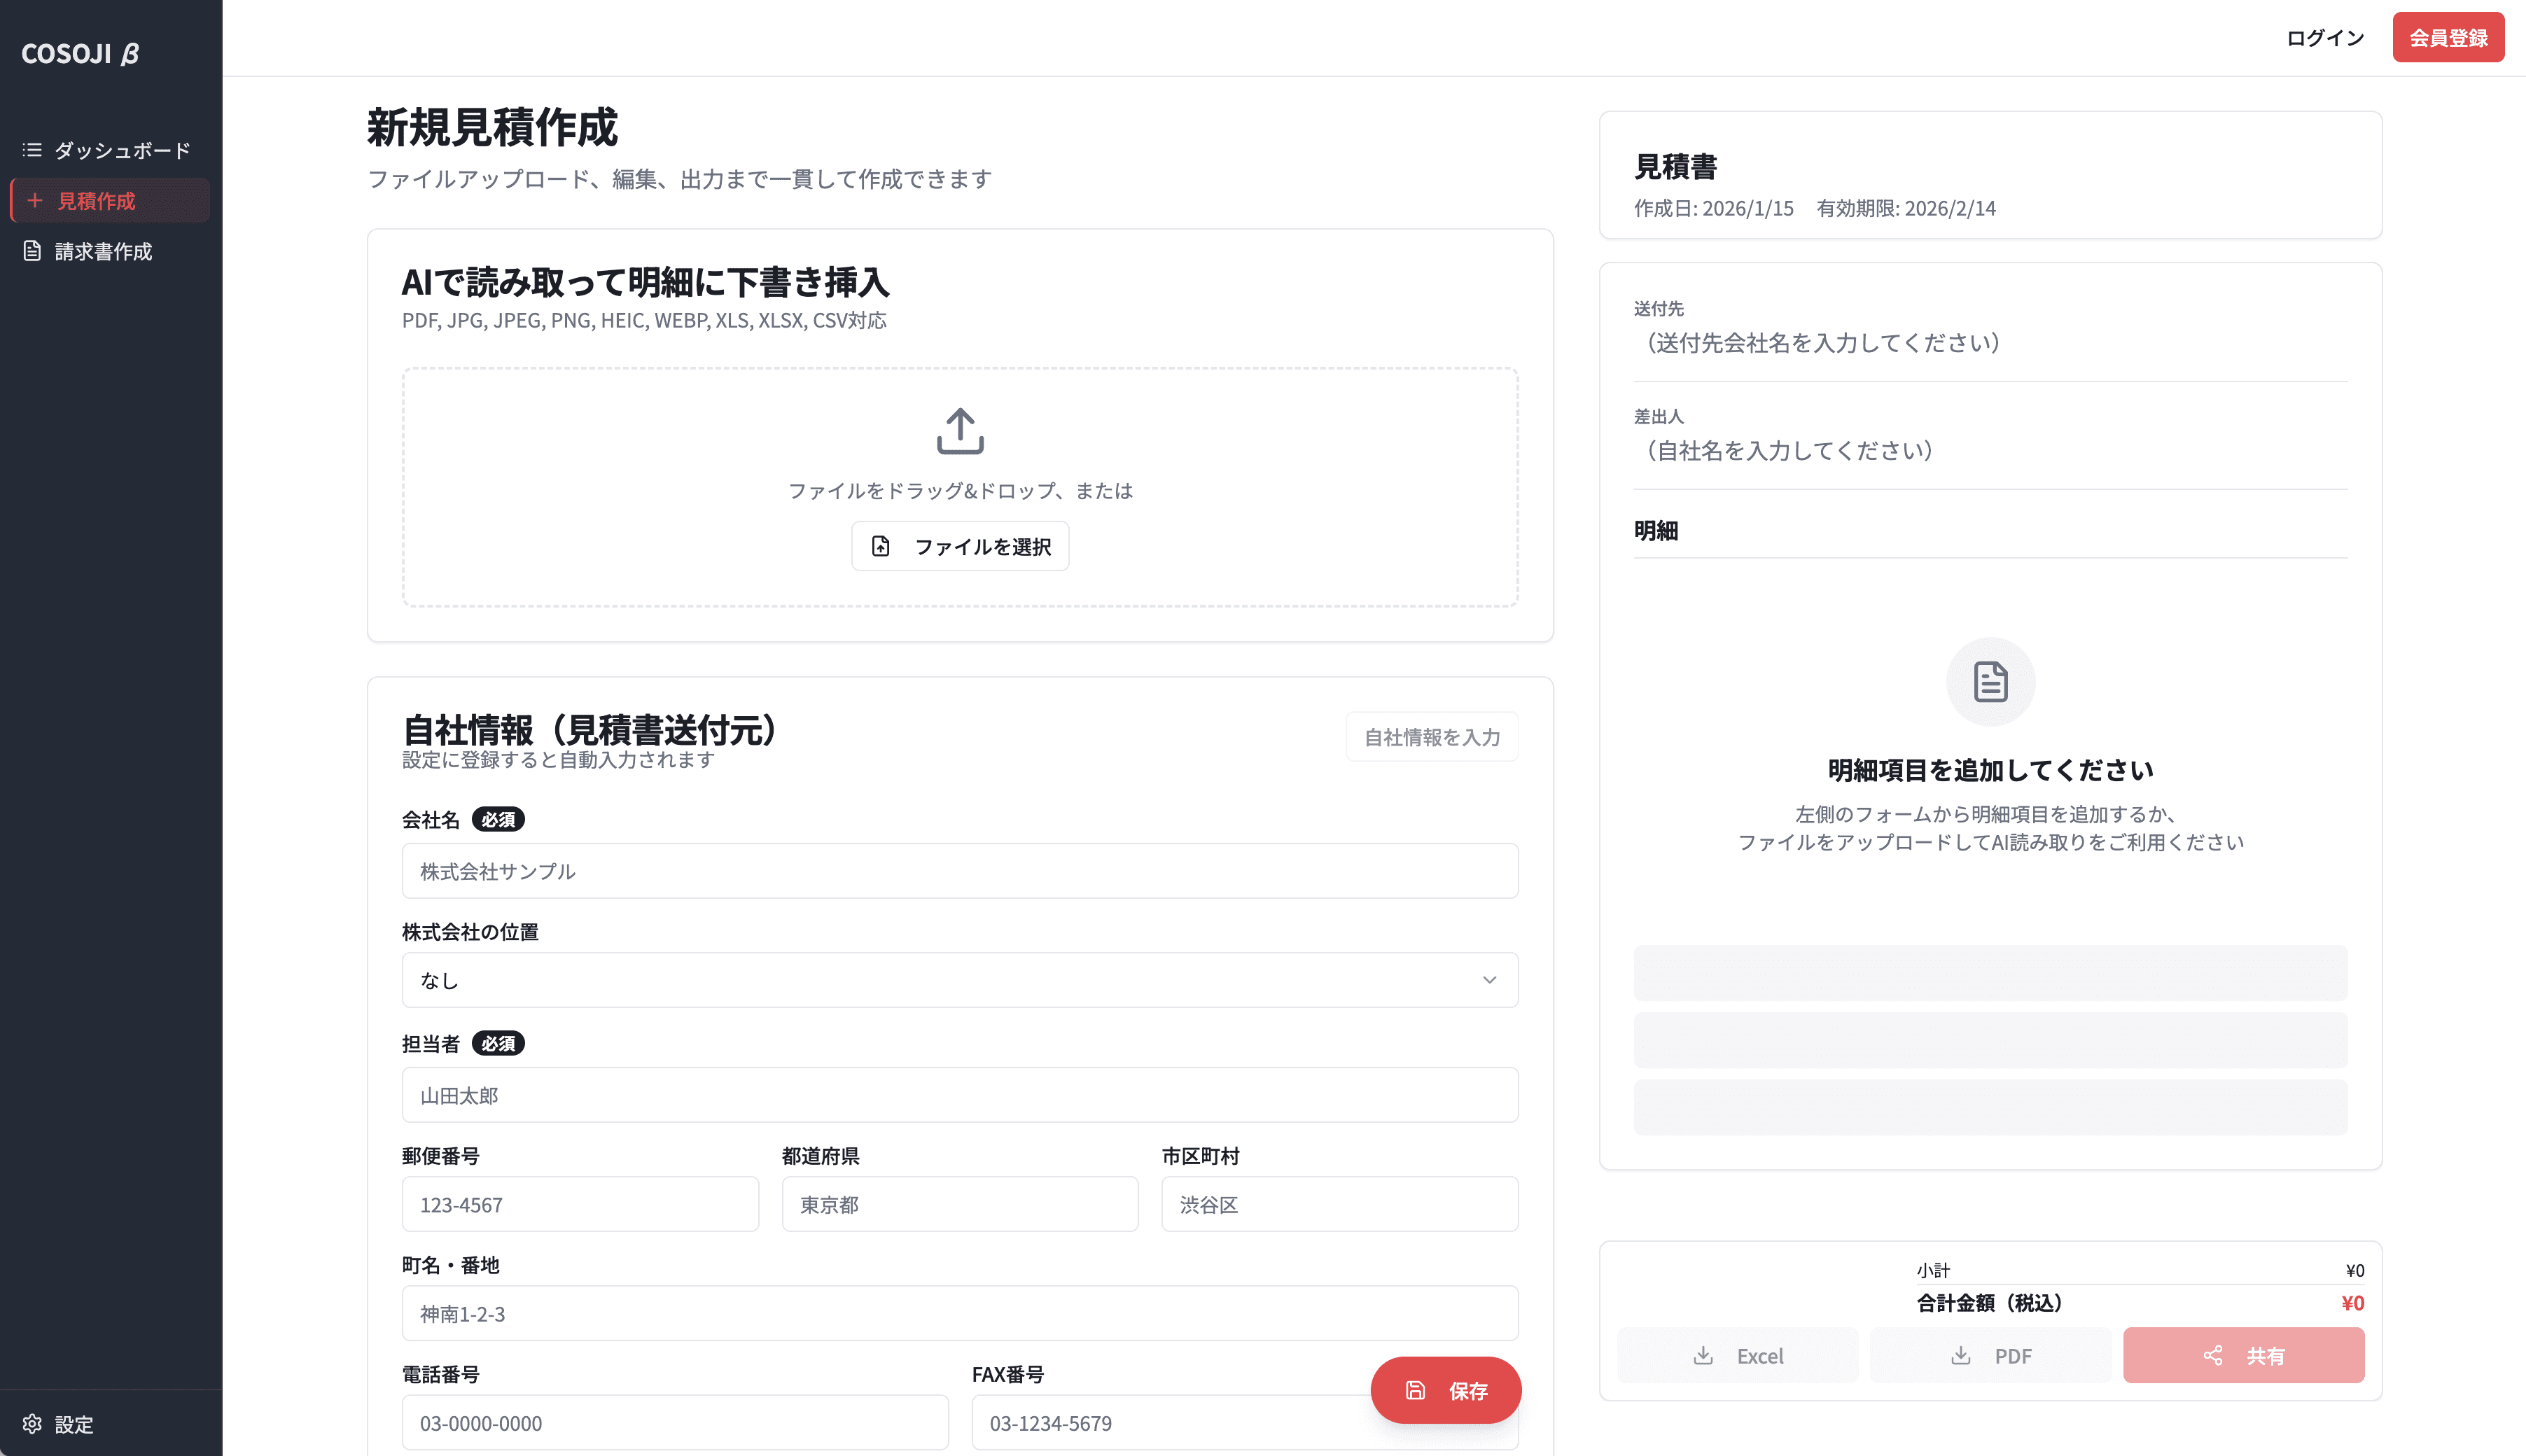The width and height of the screenshot is (2526, 1456).
Task: Click the ログイン link
Action: (2325, 38)
